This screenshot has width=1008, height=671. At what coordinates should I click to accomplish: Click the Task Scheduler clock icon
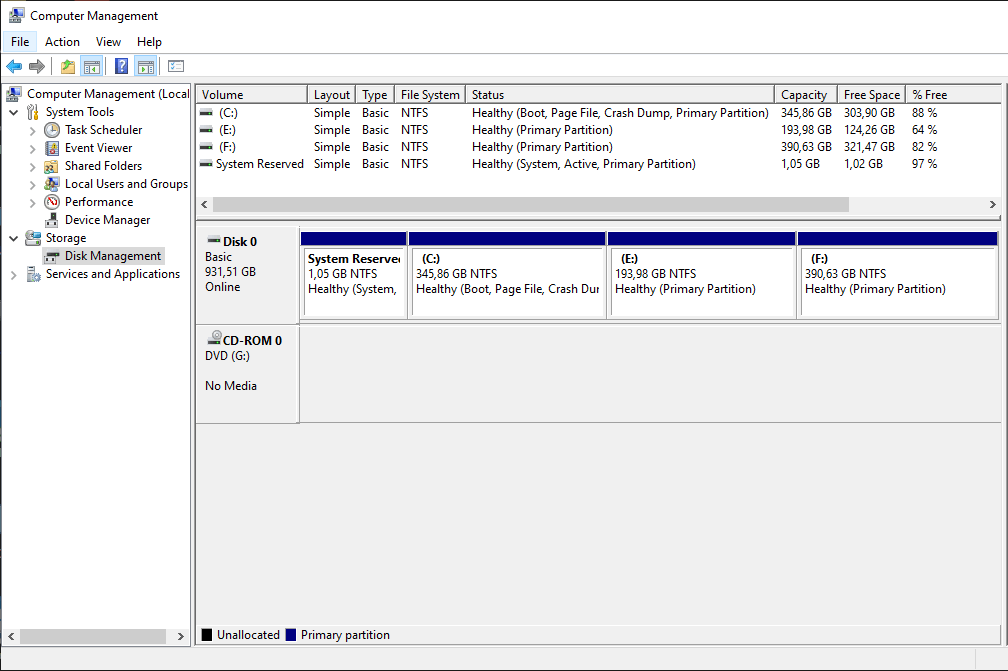[52, 130]
